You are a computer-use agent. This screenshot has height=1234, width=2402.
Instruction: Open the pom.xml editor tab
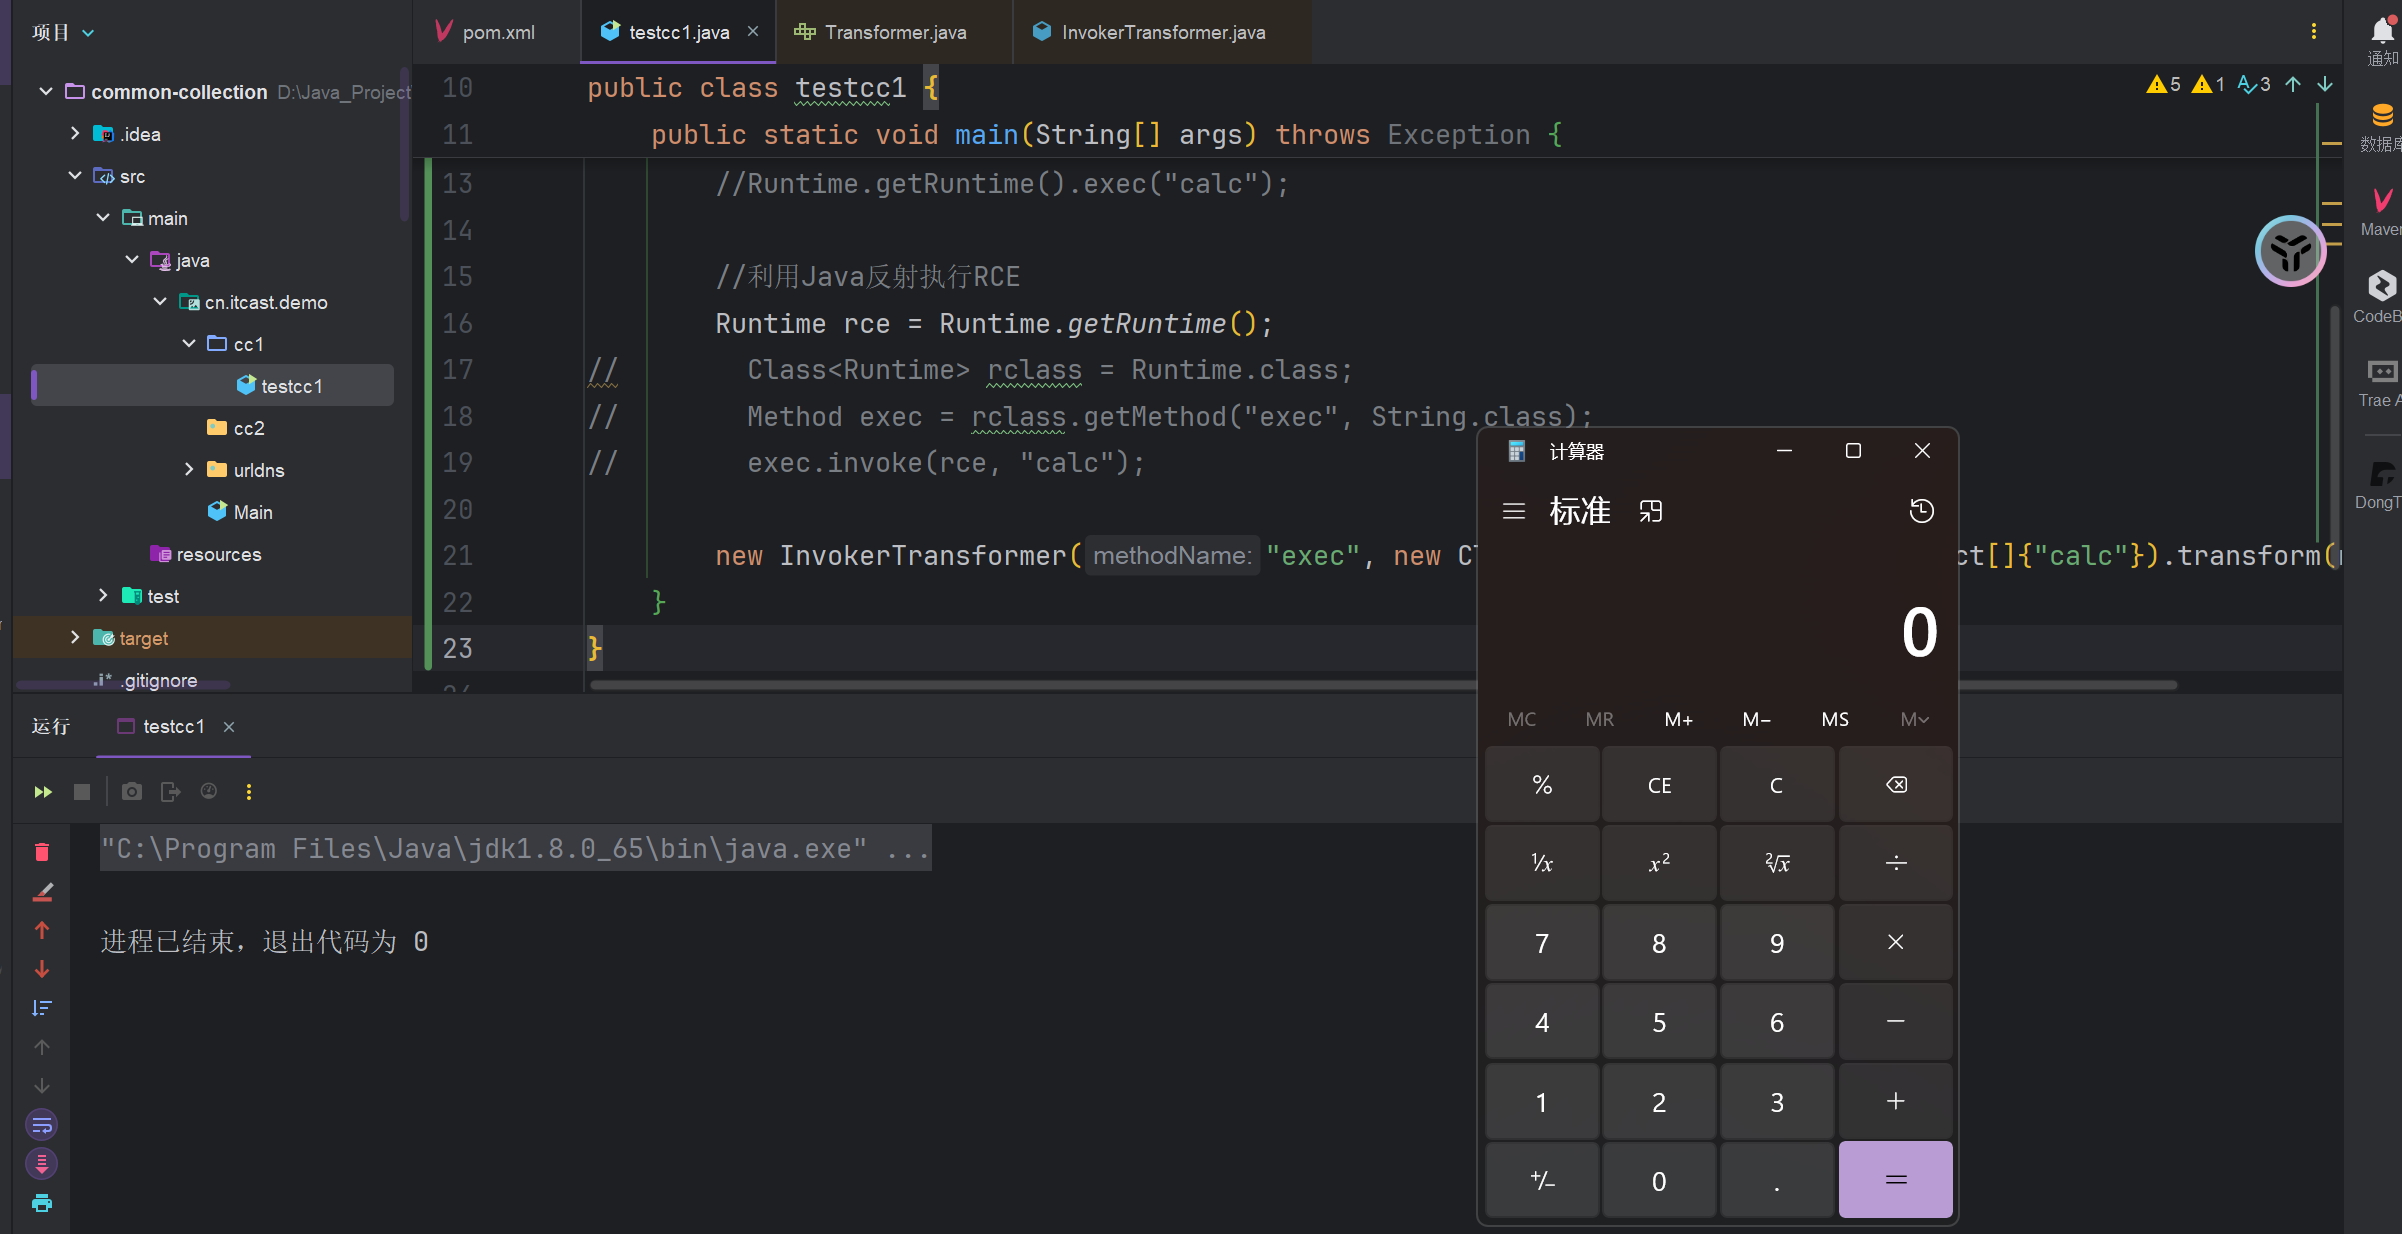click(x=497, y=32)
